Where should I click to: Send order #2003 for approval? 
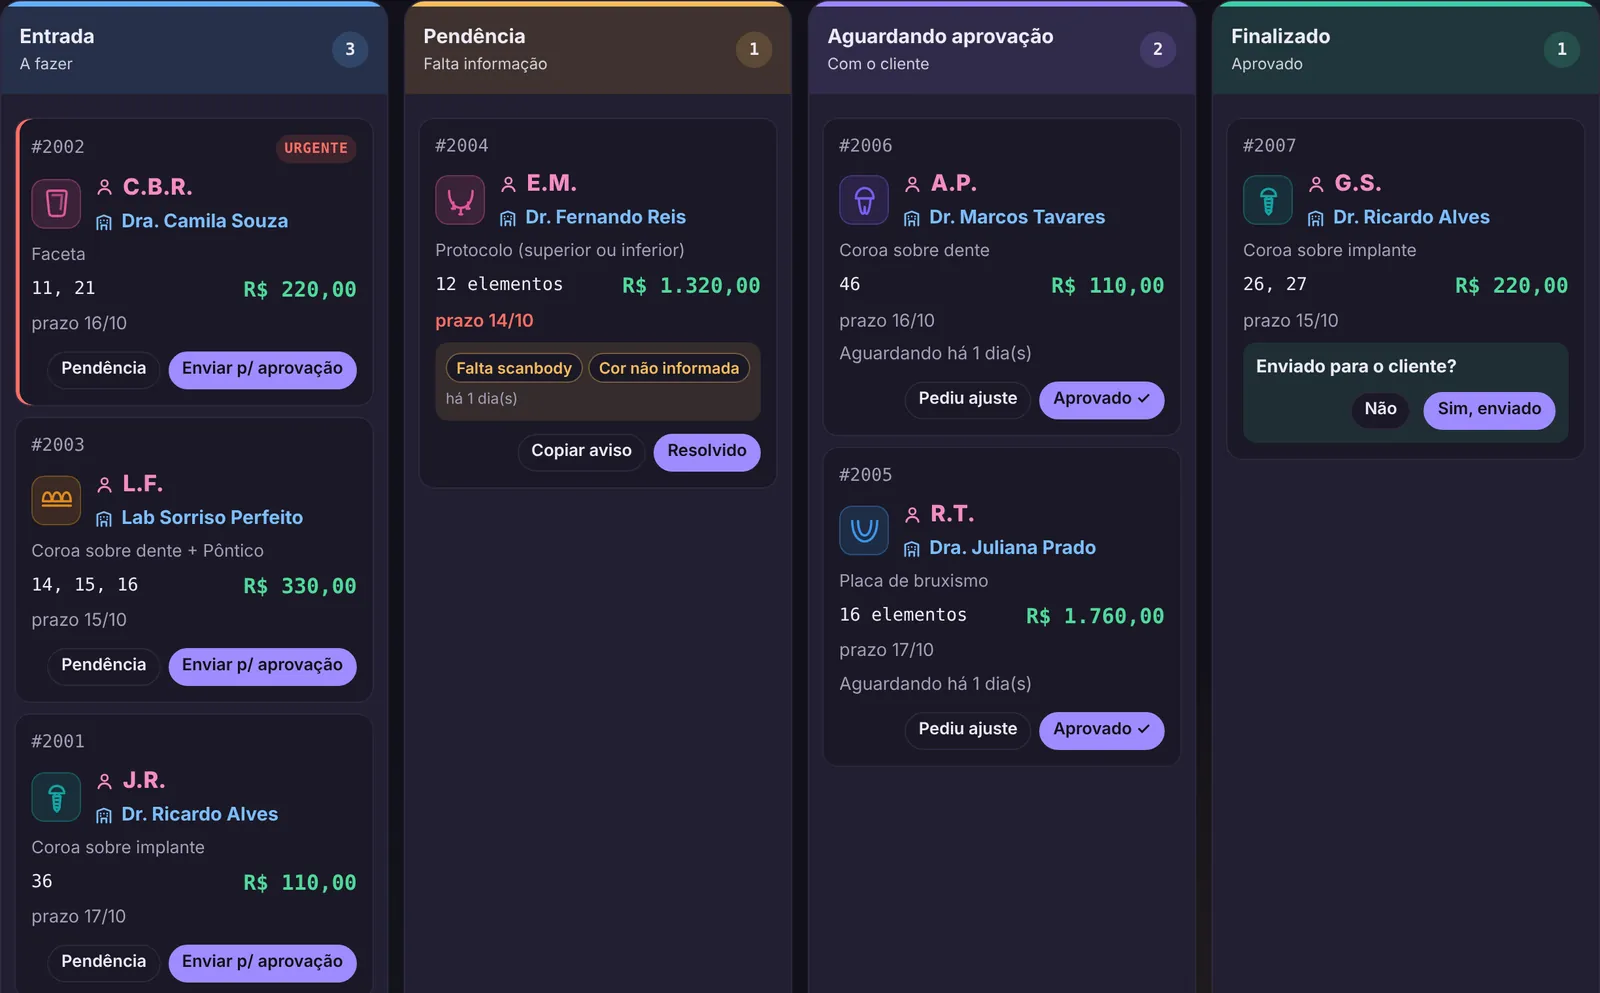[x=262, y=666]
